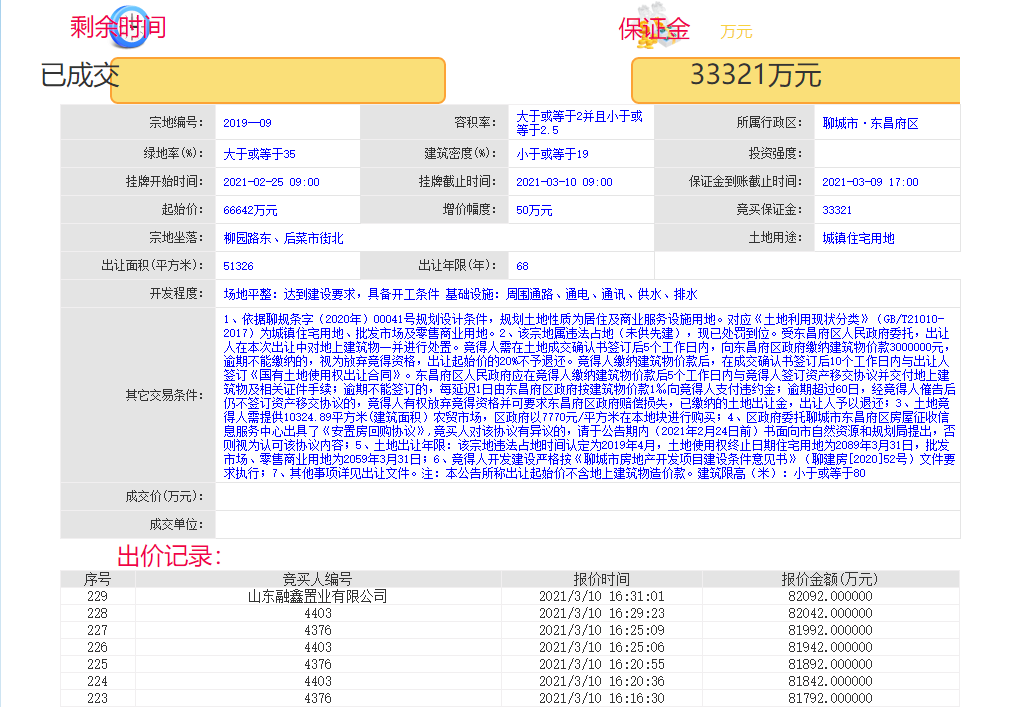Click the 序号 column header
The image size is (1013, 707).
[97, 579]
